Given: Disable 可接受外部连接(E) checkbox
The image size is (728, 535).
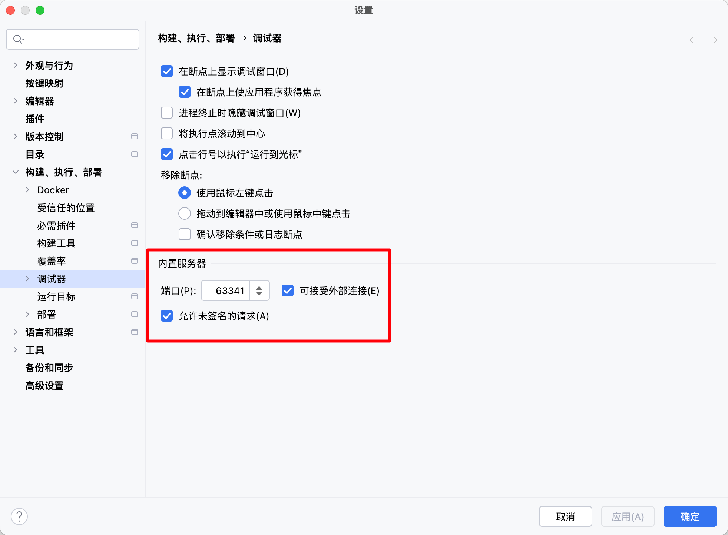Looking at the screenshot, I should pos(288,291).
